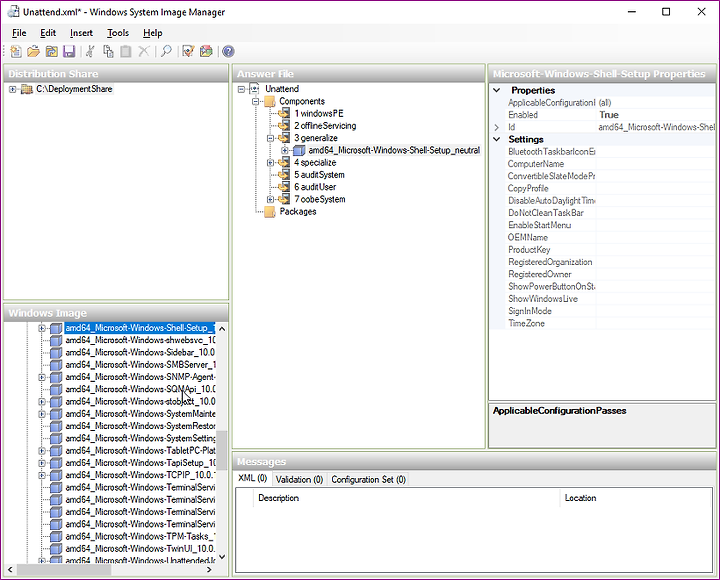Select amd64_Microsoft-Windows-SQMApi component
720x580 pixels.
click(140, 389)
